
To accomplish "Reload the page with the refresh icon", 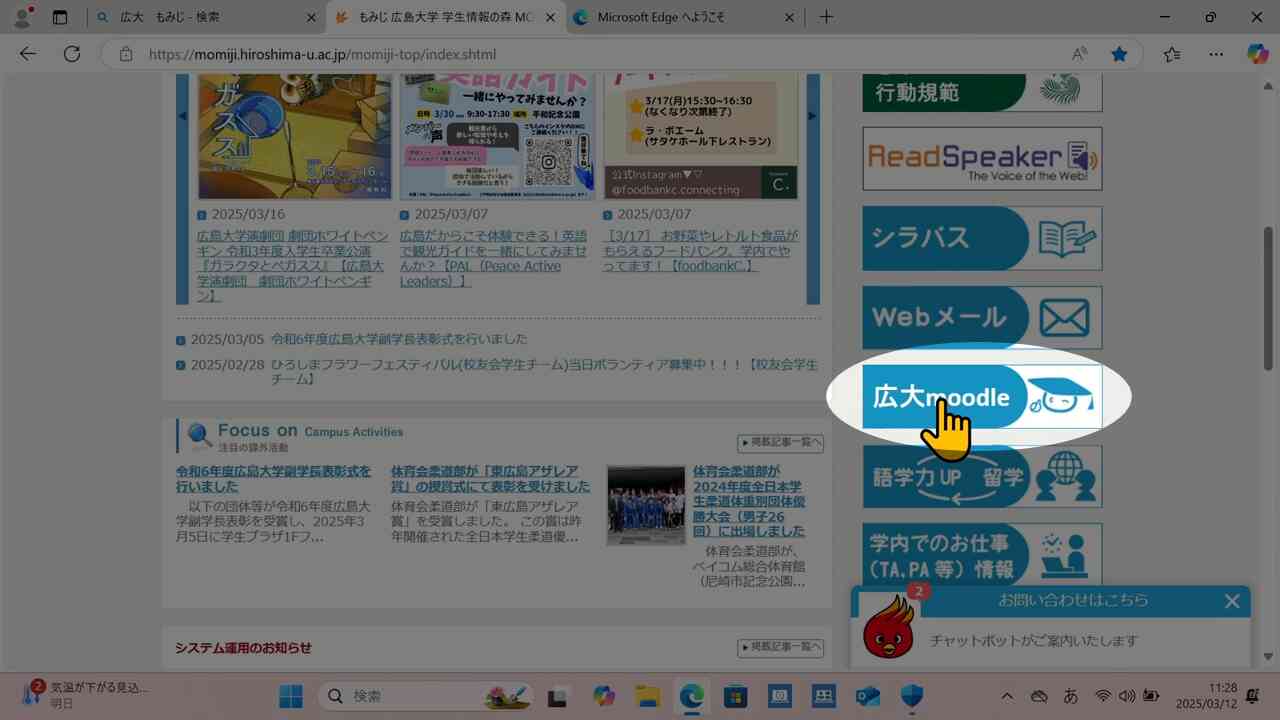I will [71, 54].
